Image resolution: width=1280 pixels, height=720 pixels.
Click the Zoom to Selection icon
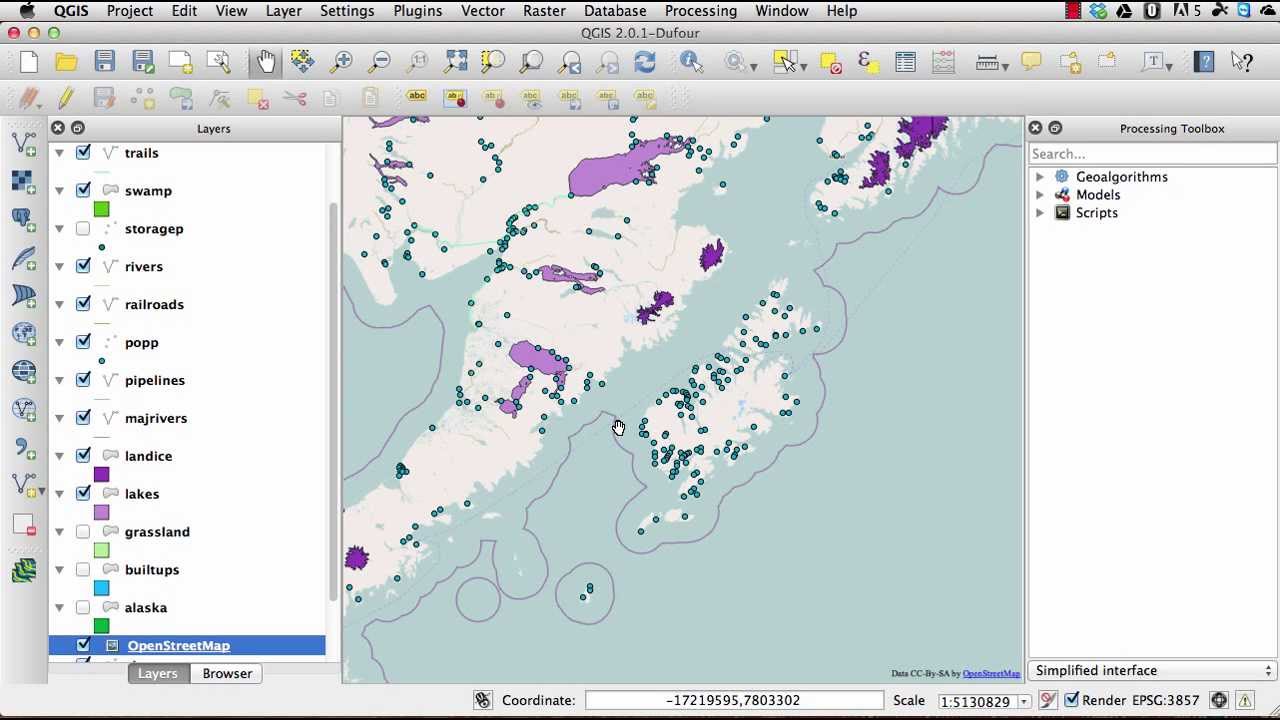coord(494,62)
